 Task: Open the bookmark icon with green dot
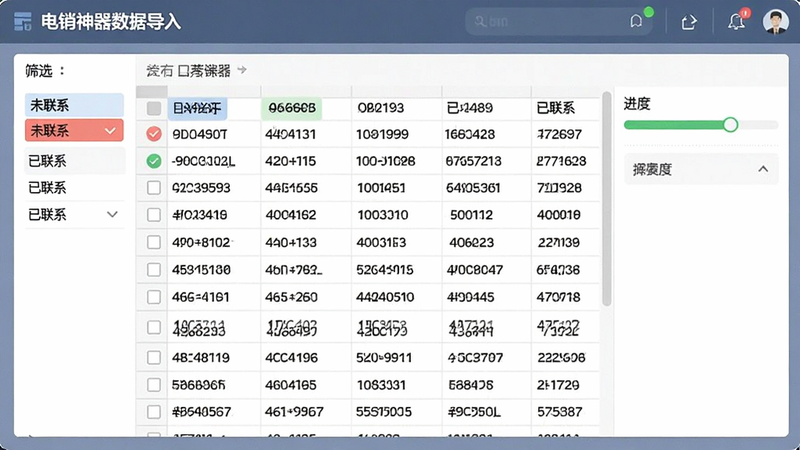[x=636, y=21]
